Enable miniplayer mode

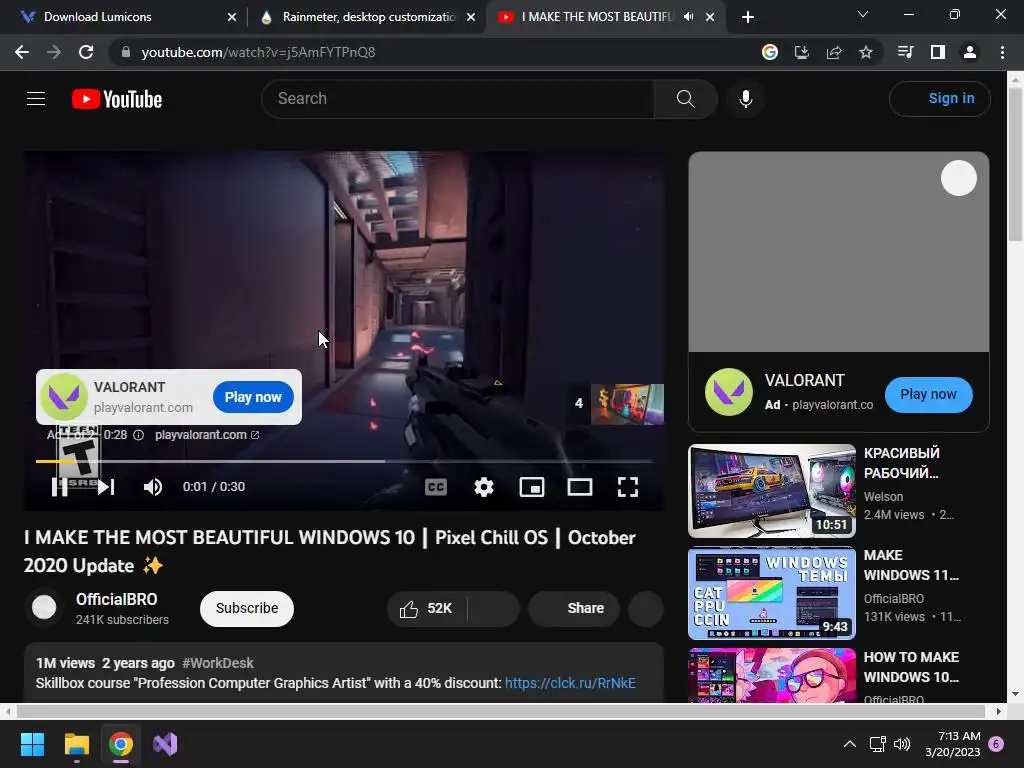tap(532, 487)
